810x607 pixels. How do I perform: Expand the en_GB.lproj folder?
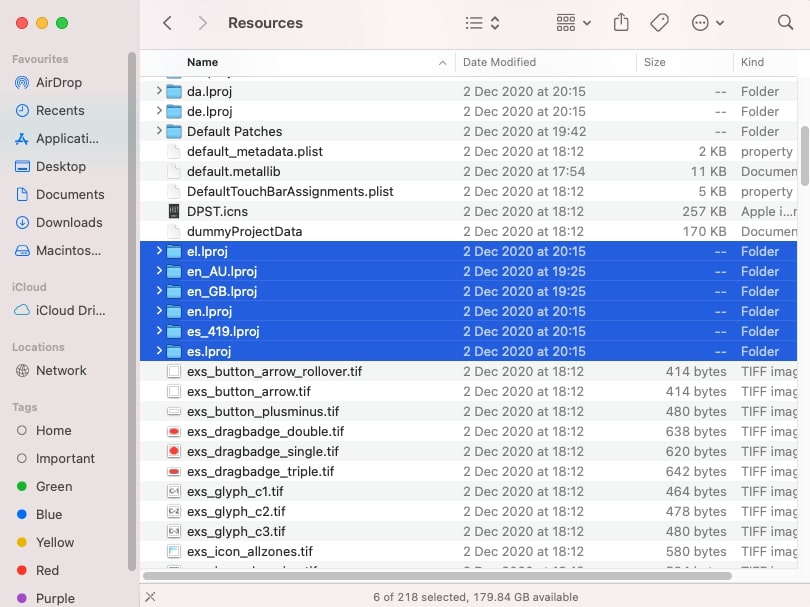(x=159, y=291)
